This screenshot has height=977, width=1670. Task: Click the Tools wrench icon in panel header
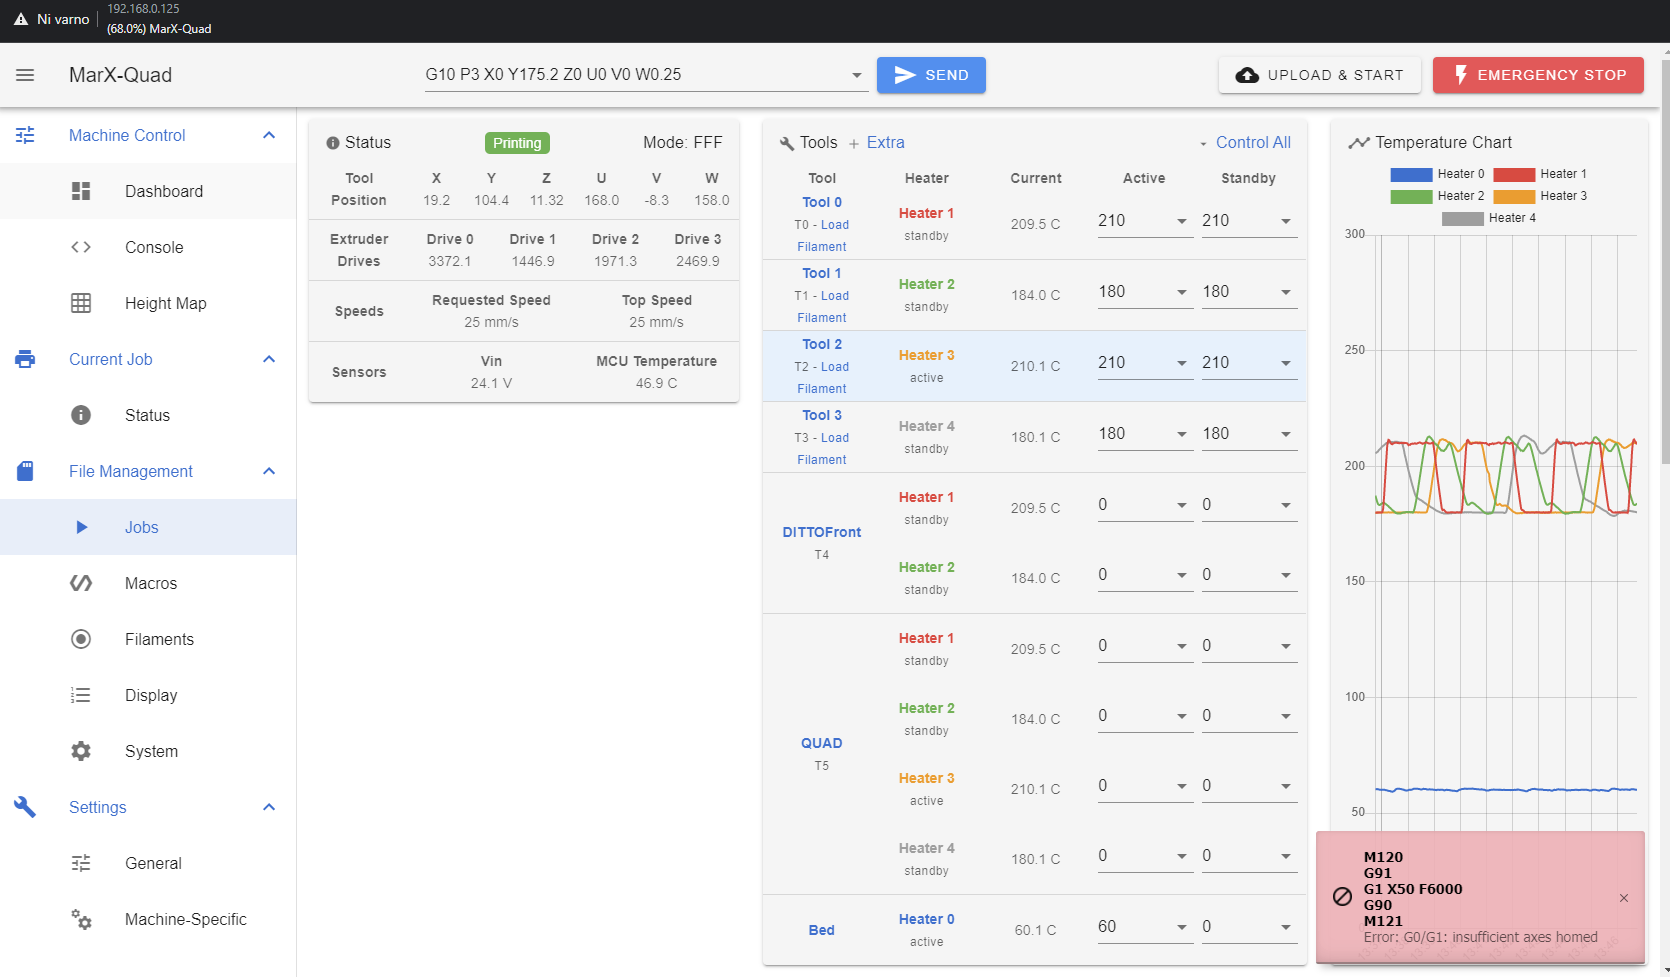click(x=787, y=144)
